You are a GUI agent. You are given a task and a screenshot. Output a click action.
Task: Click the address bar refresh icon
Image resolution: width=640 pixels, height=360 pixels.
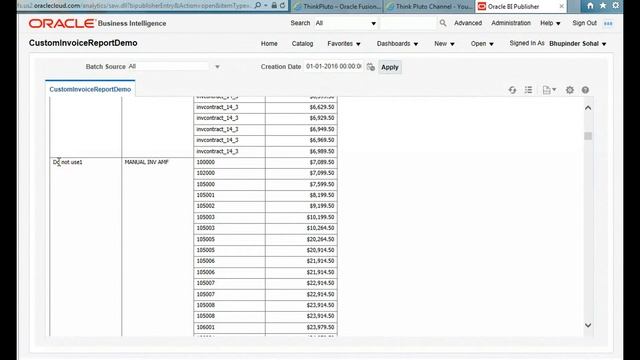click(x=282, y=6)
